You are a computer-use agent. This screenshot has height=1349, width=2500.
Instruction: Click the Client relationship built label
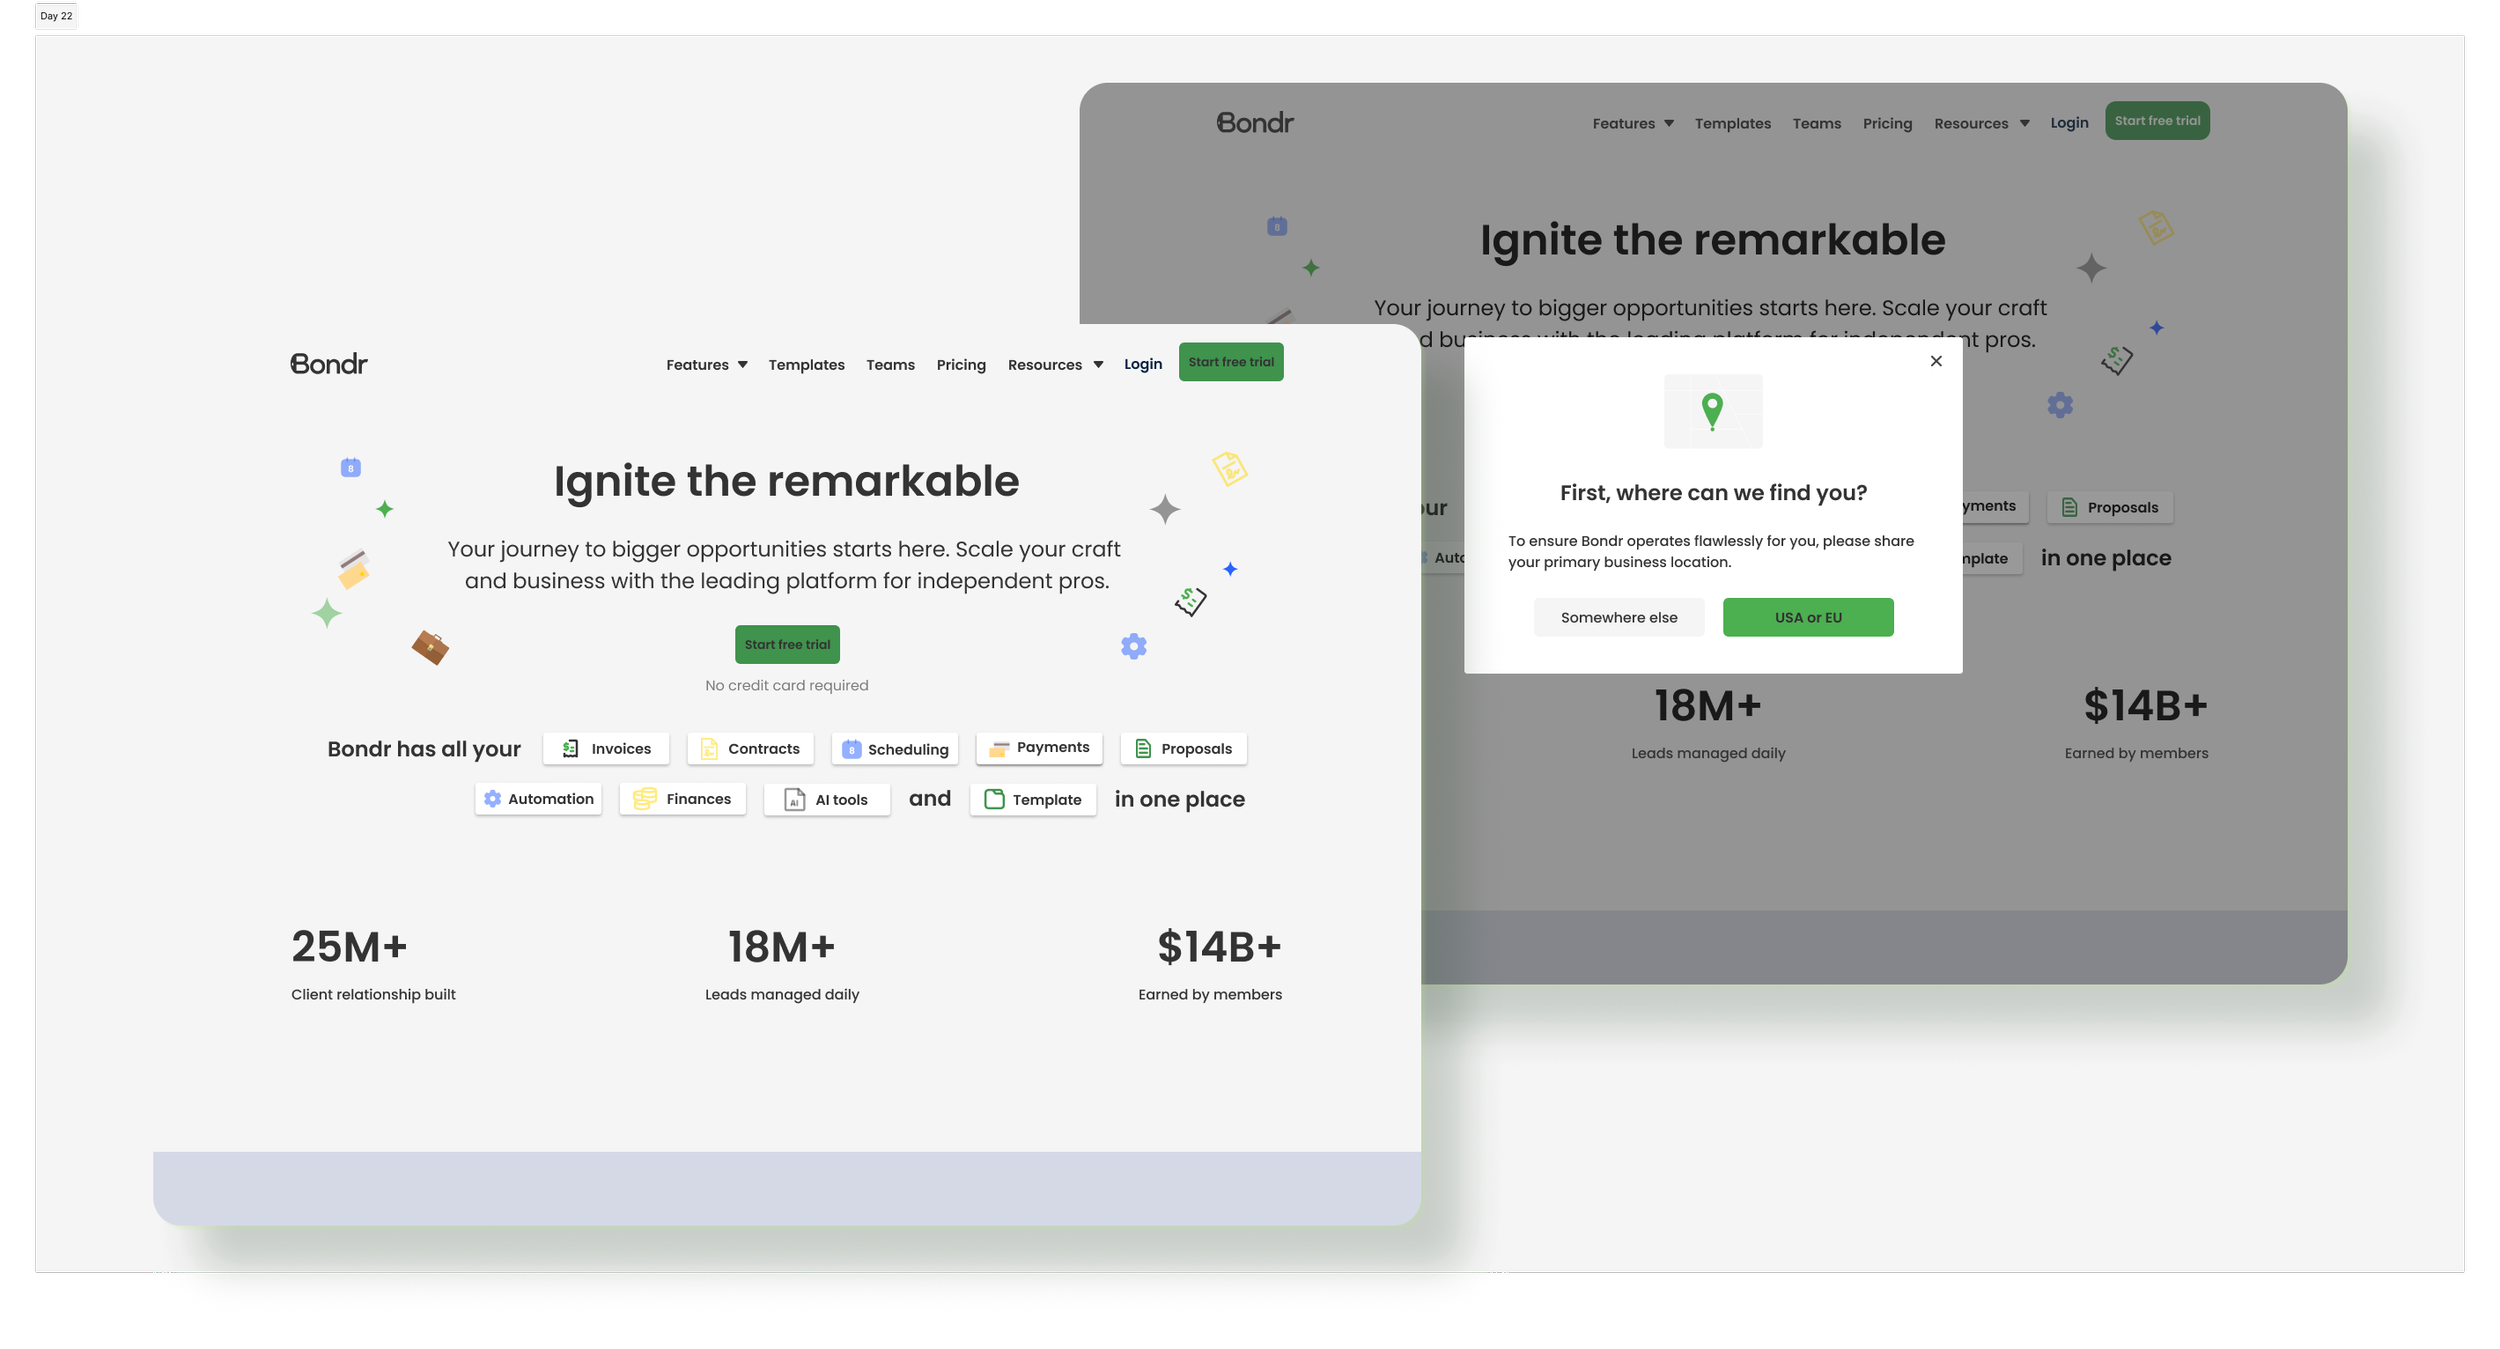pos(373,995)
